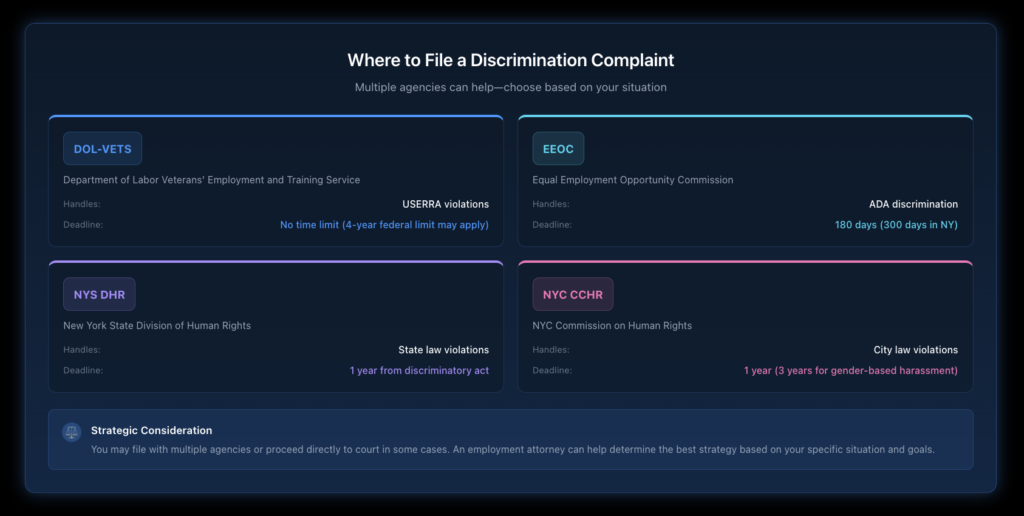Click '1 year (3 years for gender-based harassment)'

pyautogui.click(x=851, y=370)
